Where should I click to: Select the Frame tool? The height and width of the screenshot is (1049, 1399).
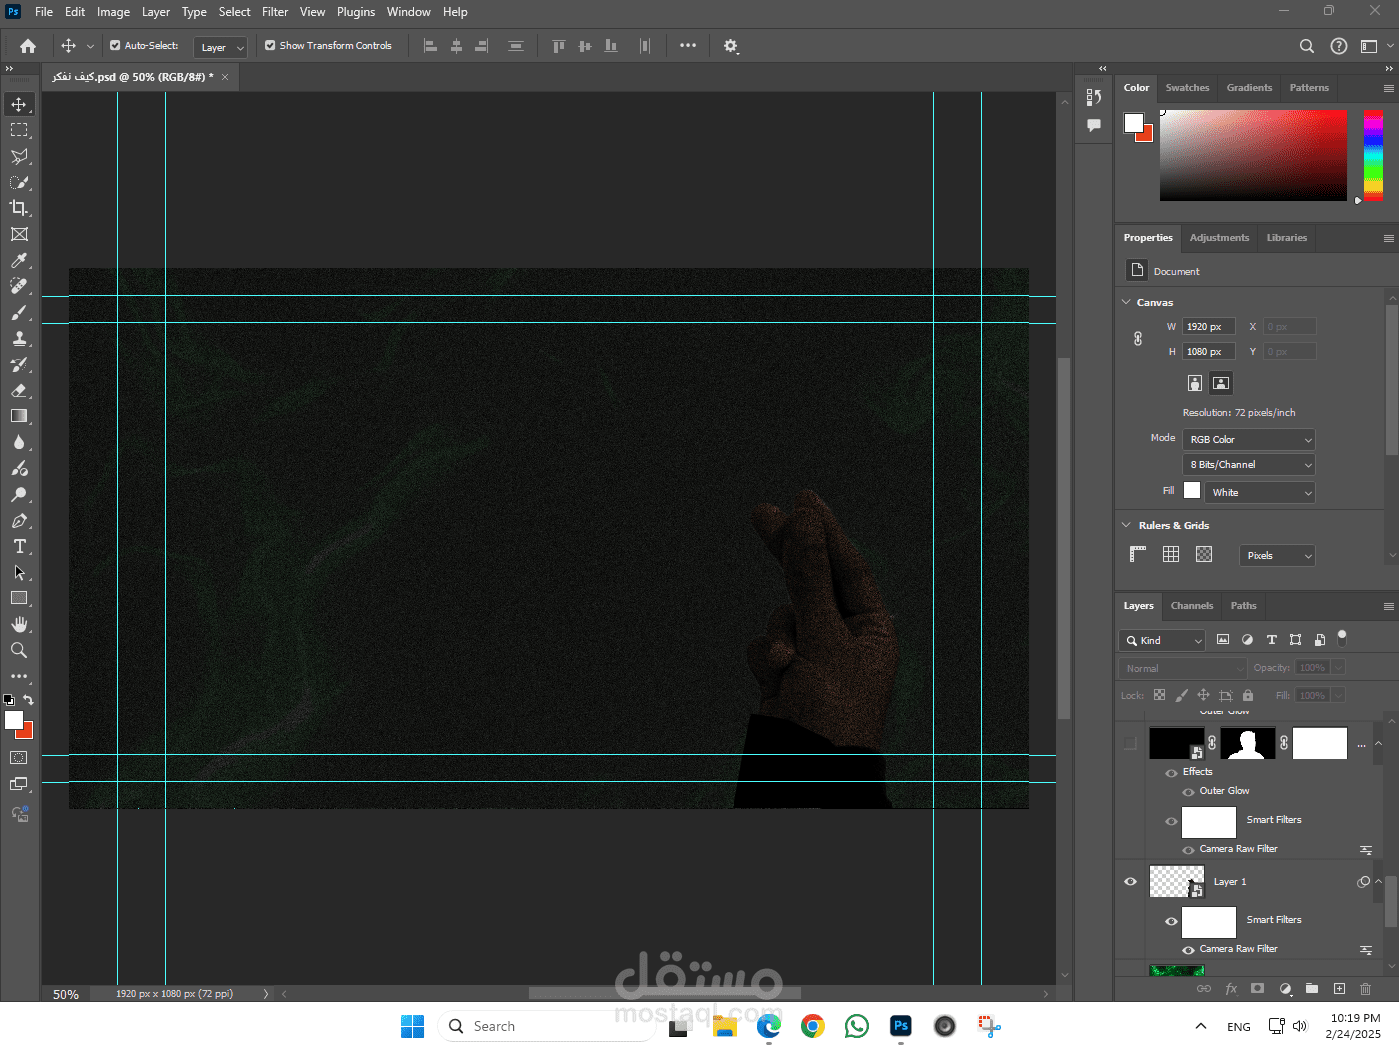pos(19,234)
